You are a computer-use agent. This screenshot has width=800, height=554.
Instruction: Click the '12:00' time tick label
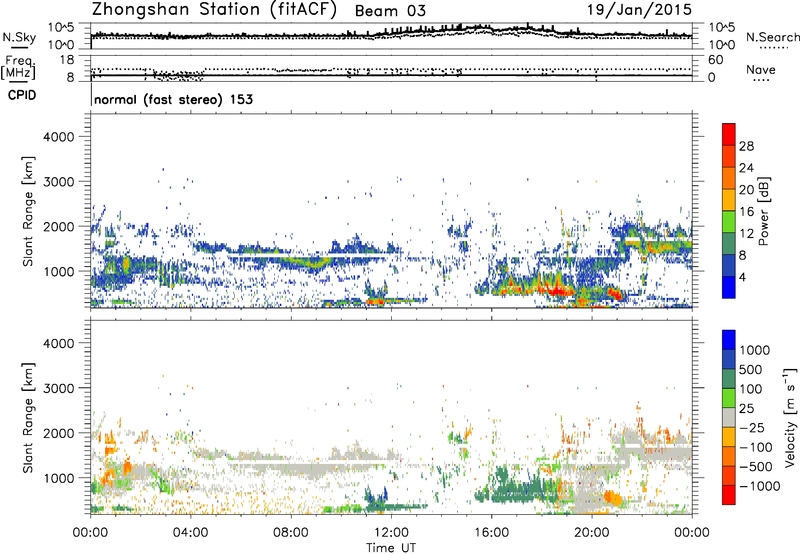click(391, 533)
